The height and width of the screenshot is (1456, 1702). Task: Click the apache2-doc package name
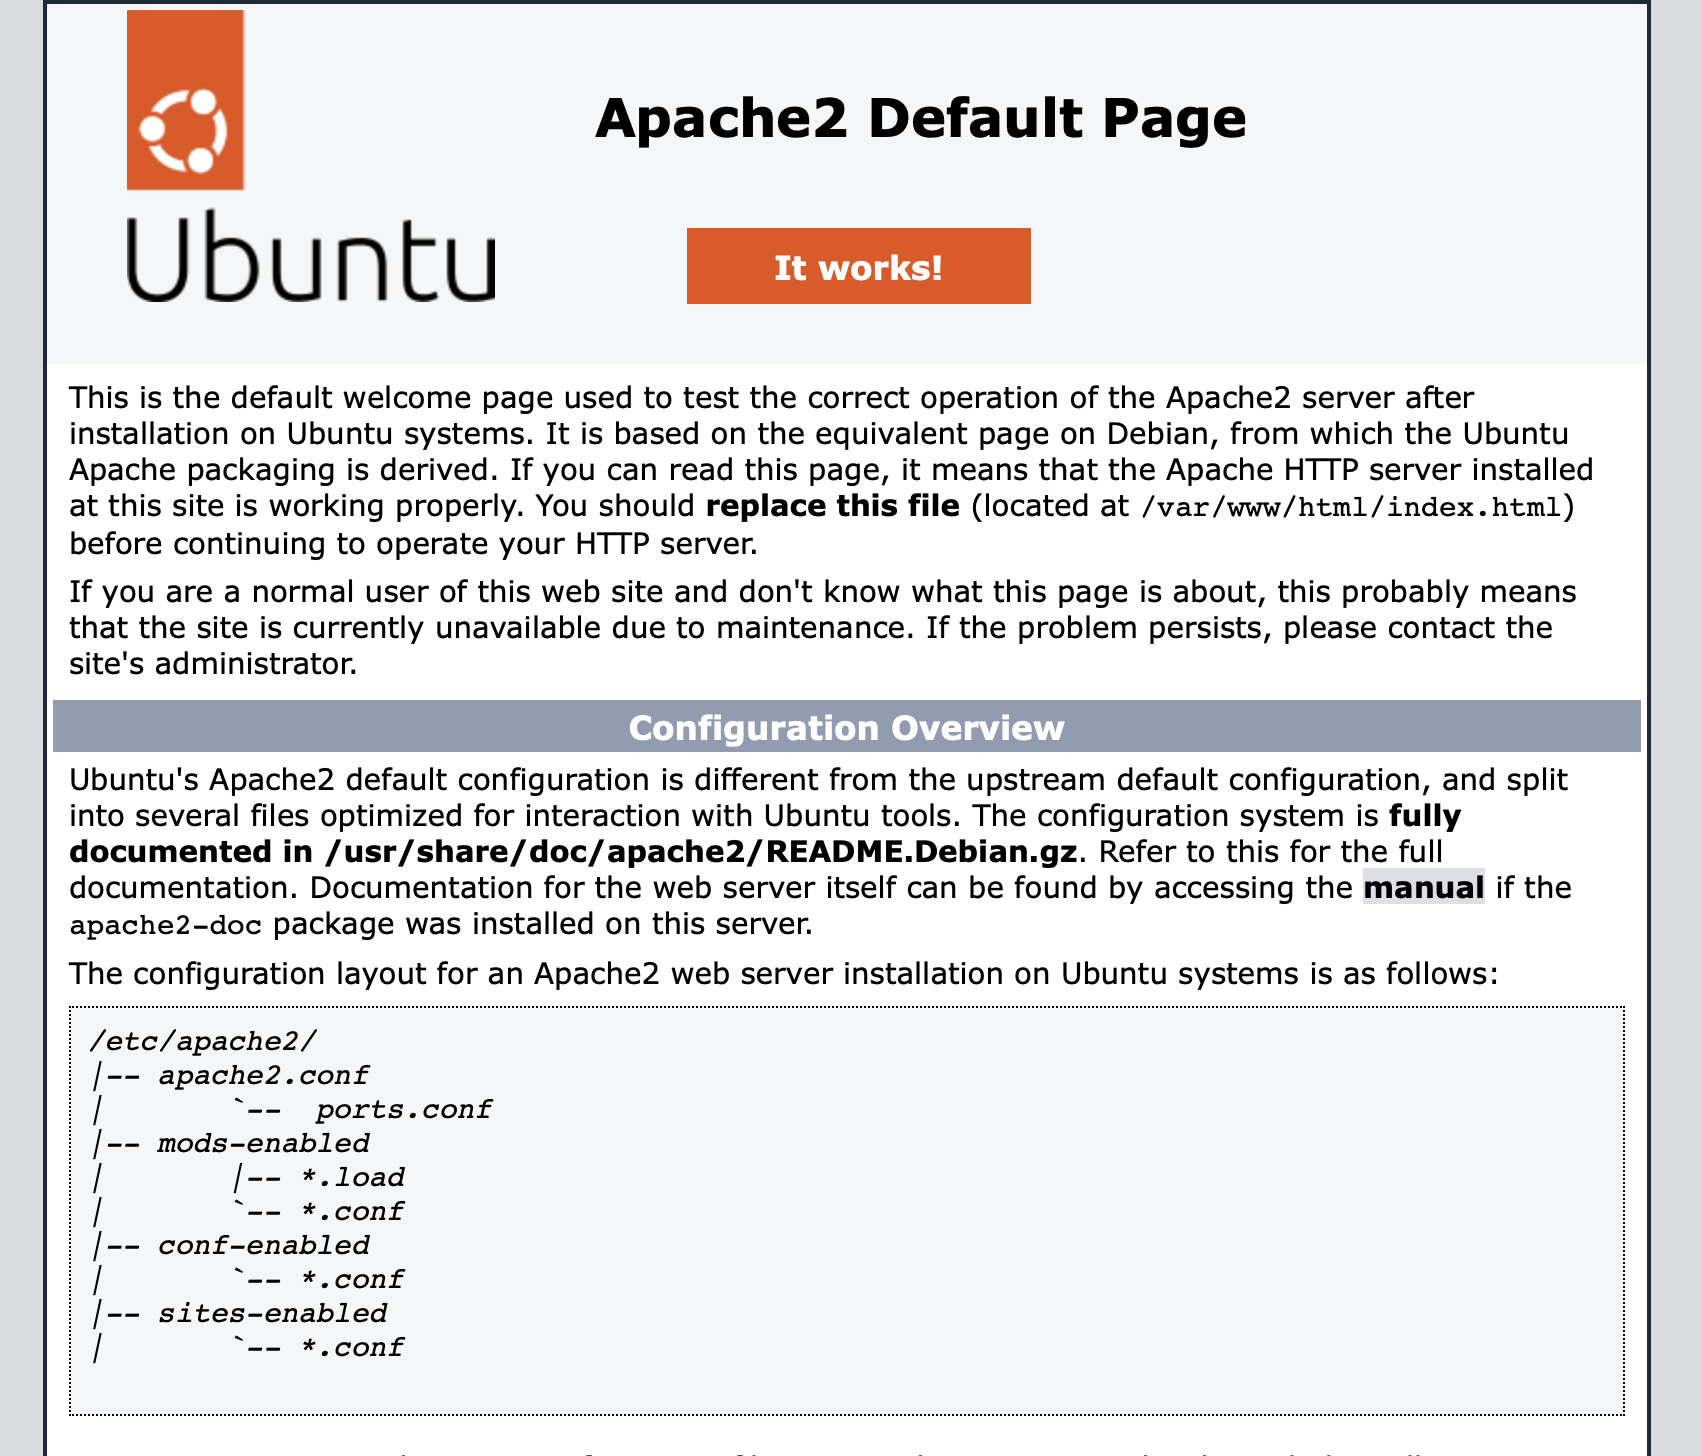point(166,926)
